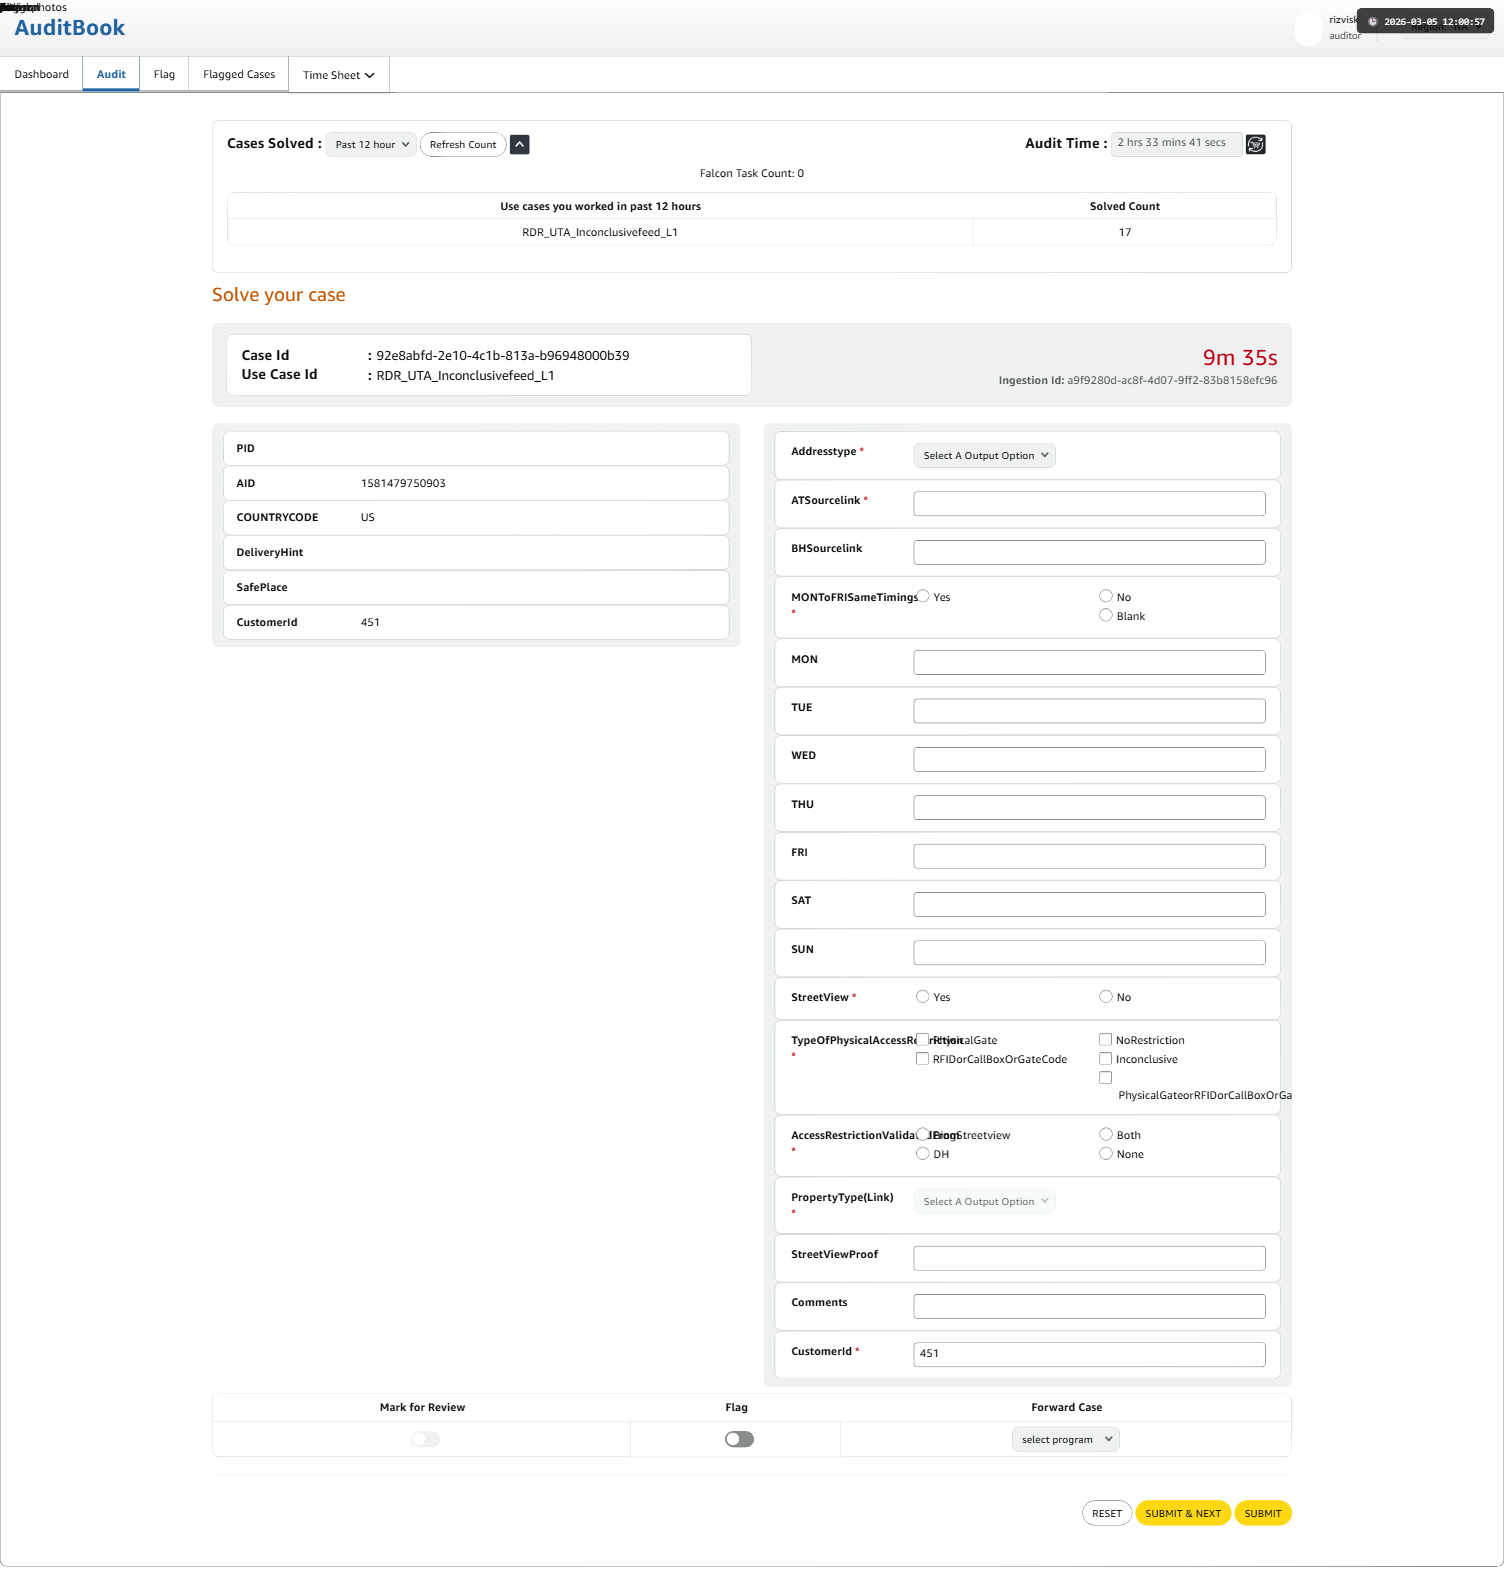Open the Flag tab
The image size is (1504, 1582).
click(x=164, y=75)
